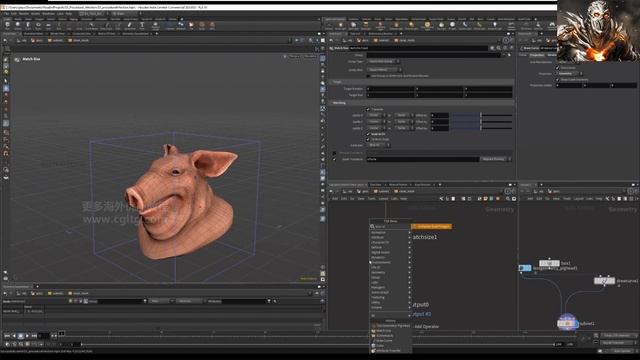Select the Grid shelf tool
The height and width of the screenshot is (360, 640).
[x=48, y=26]
